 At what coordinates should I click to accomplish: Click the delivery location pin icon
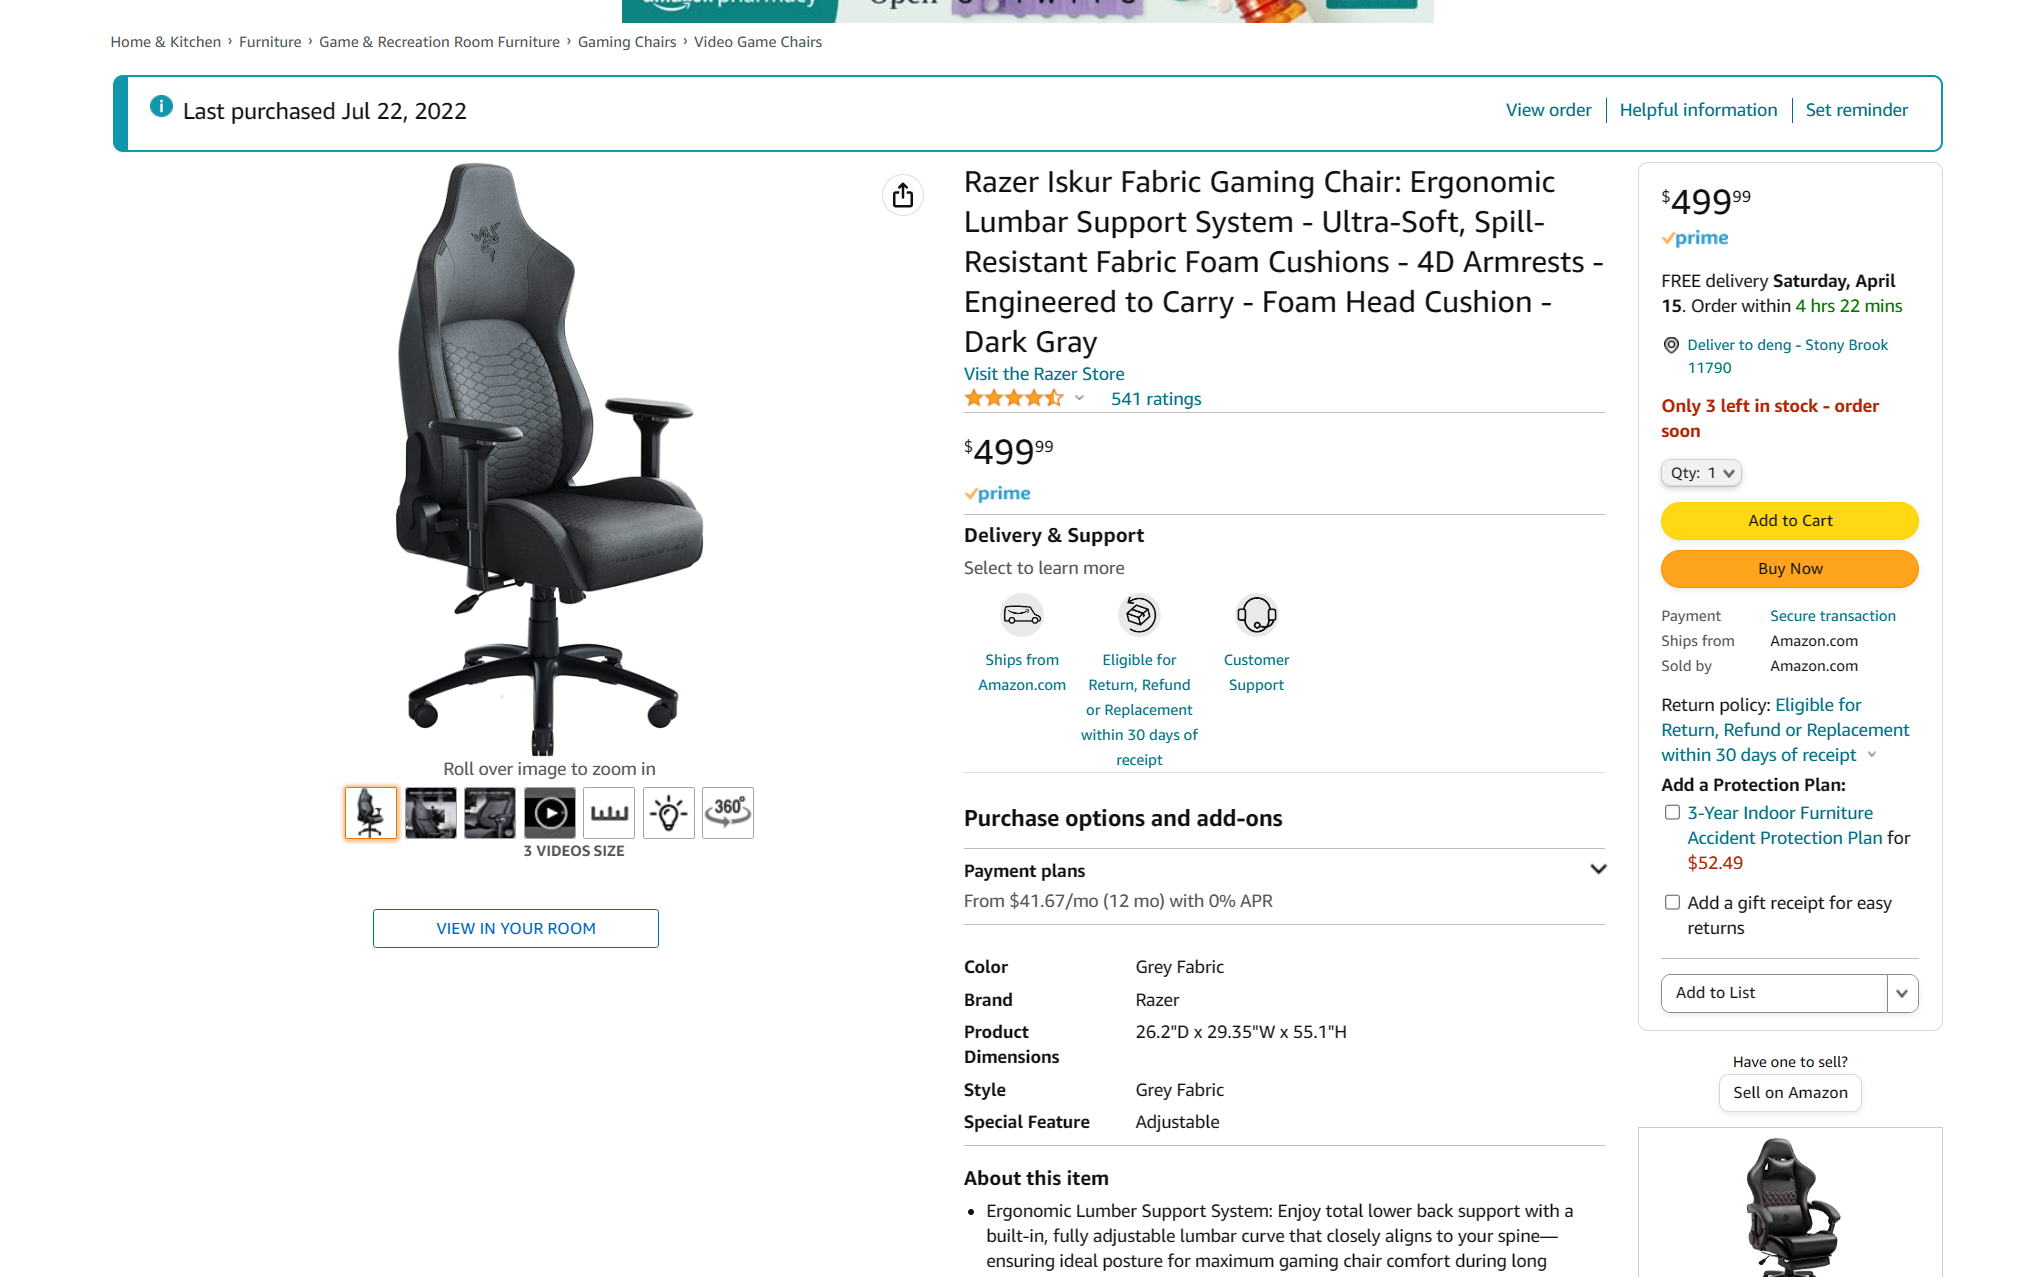[x=1671, y=345]
